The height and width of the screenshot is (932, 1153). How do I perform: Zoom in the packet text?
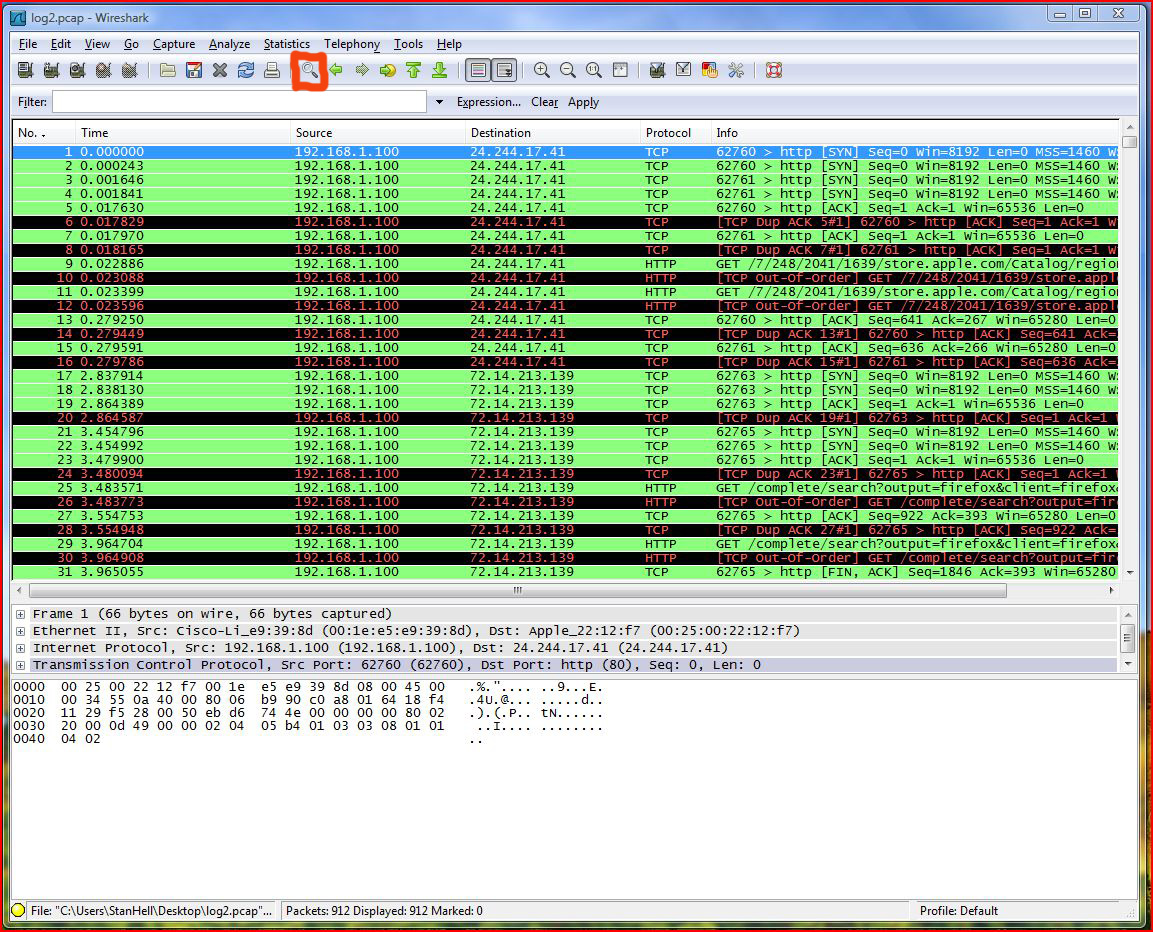point(542,71)
